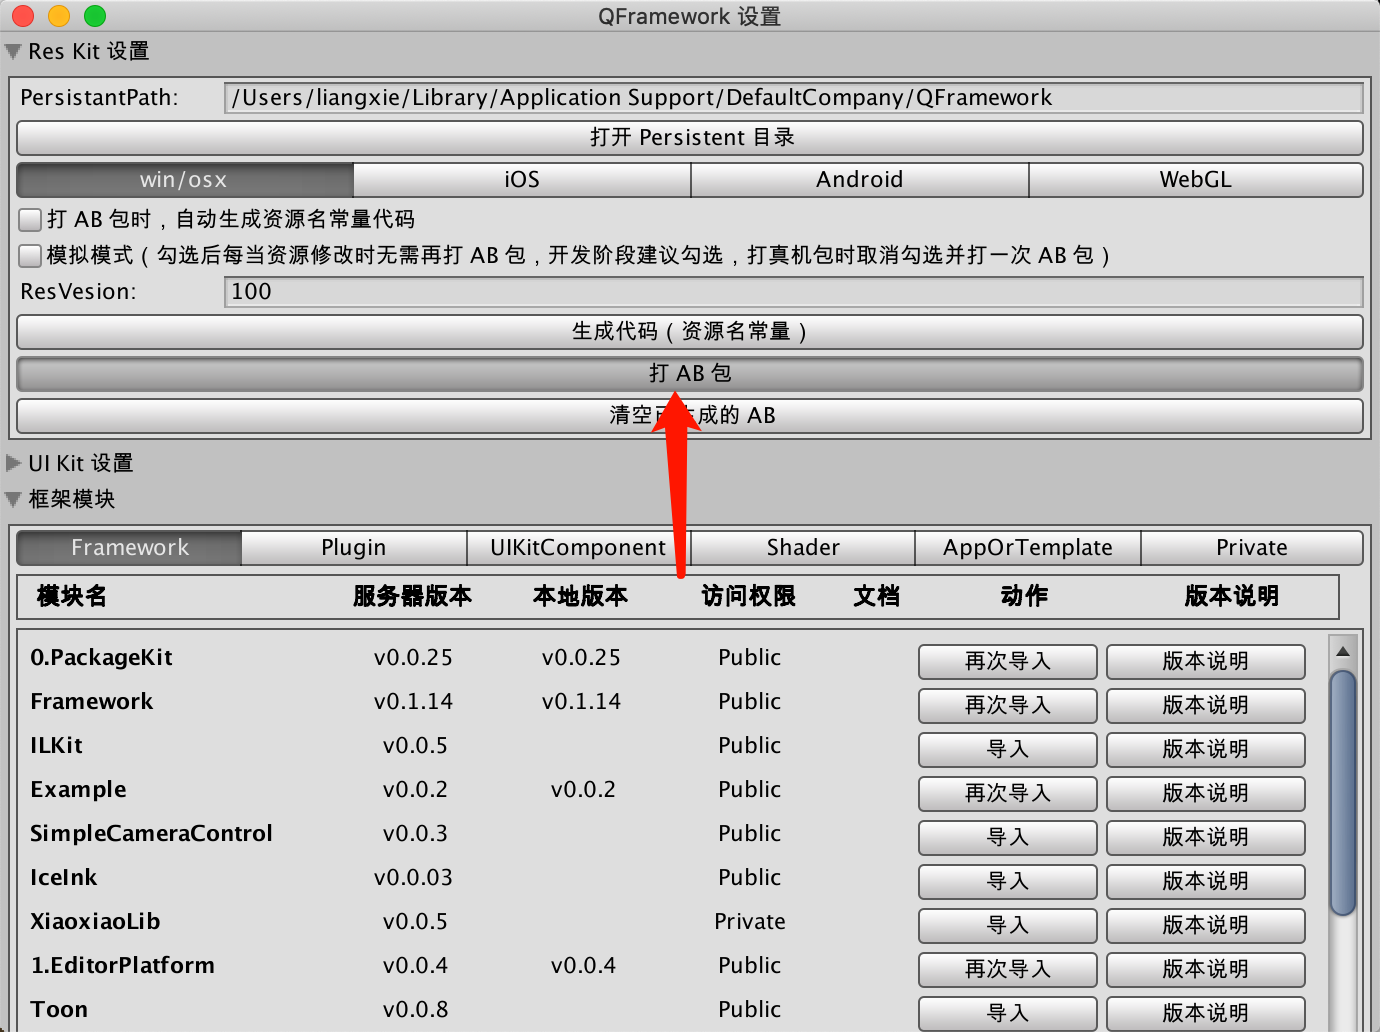Import the ILKit module
1380x1032 pixels.
pyautogui.click(x=1007, y=750)
